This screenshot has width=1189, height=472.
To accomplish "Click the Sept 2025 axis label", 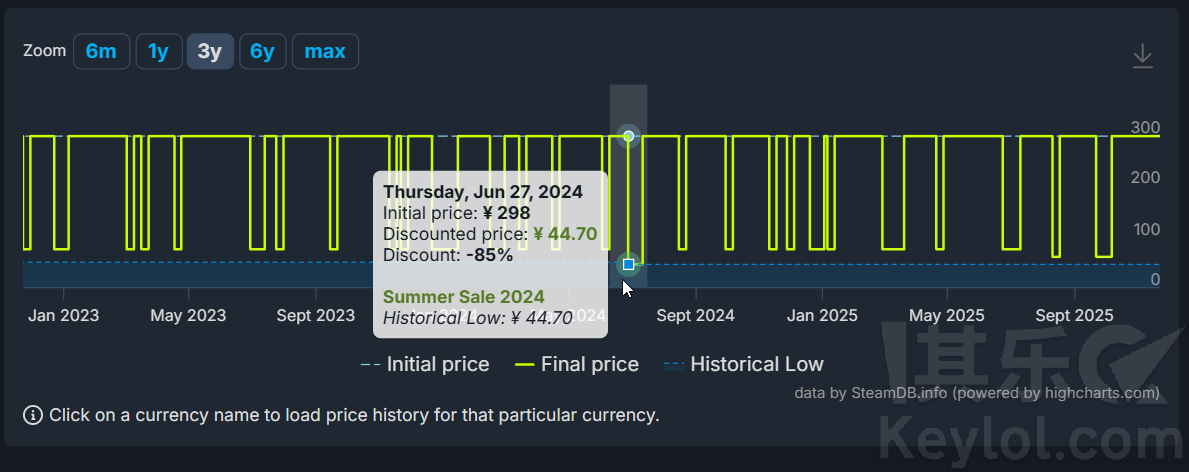I will click(x=1074, y=316).
